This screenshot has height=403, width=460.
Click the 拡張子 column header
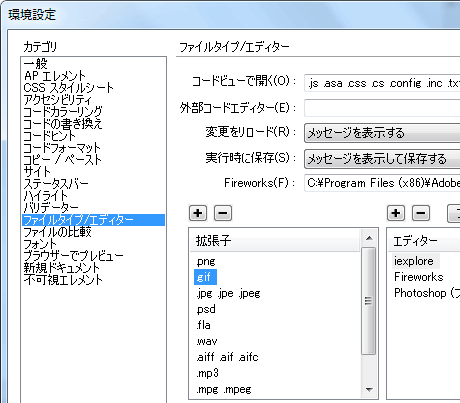pyautogui.click(x=275, y=240)
